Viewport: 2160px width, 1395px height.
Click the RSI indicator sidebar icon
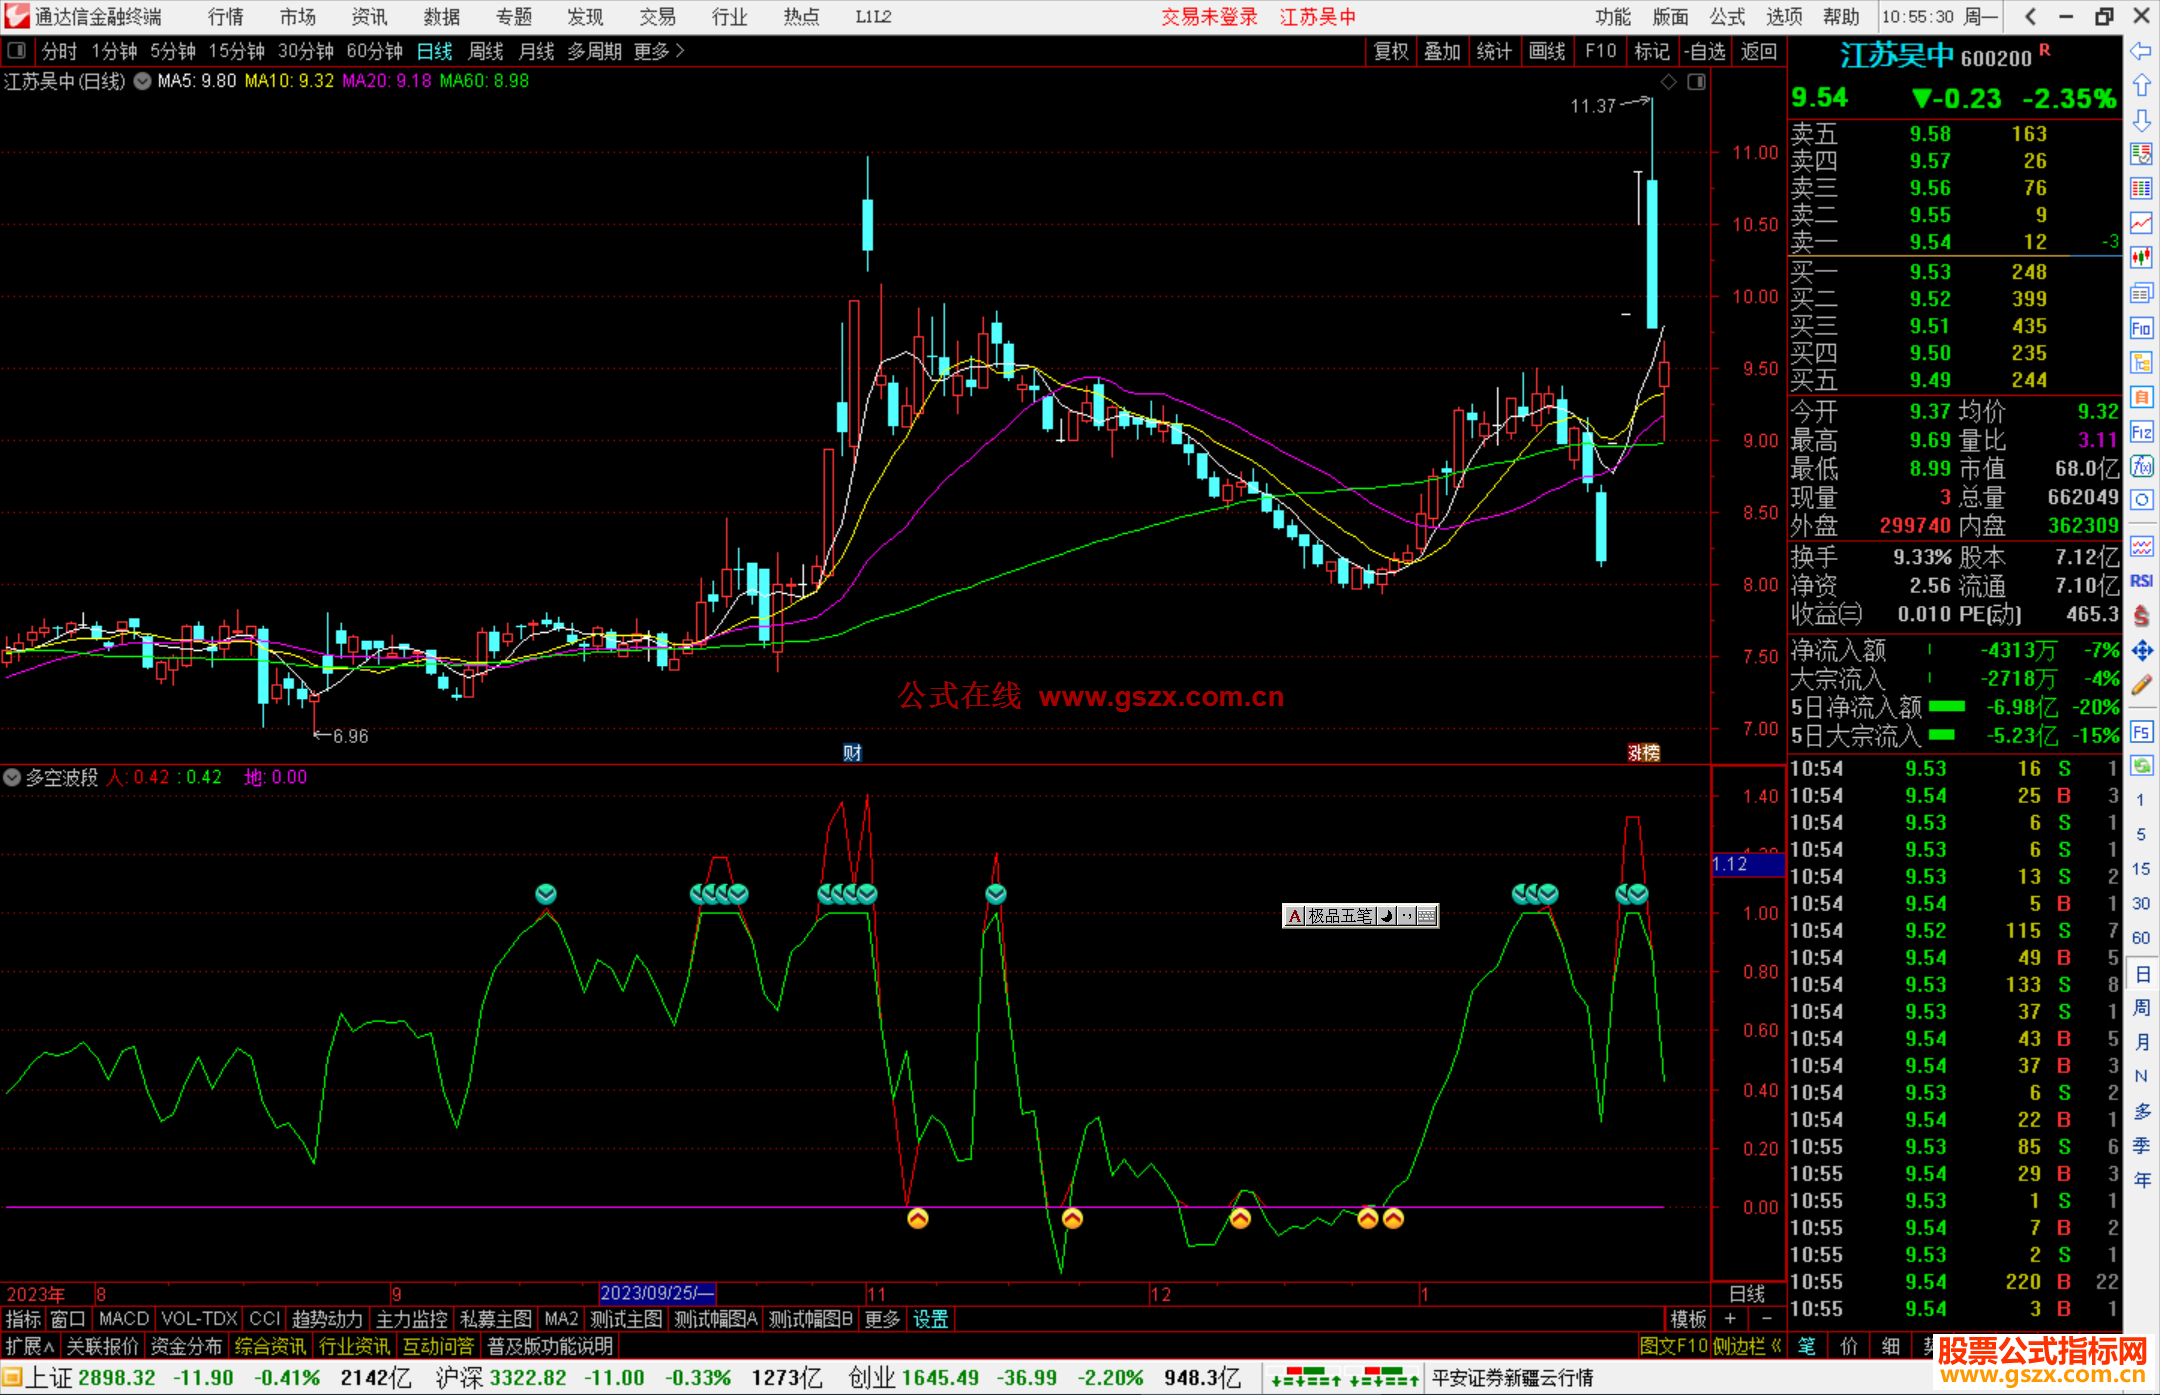tap(2141, 581)
